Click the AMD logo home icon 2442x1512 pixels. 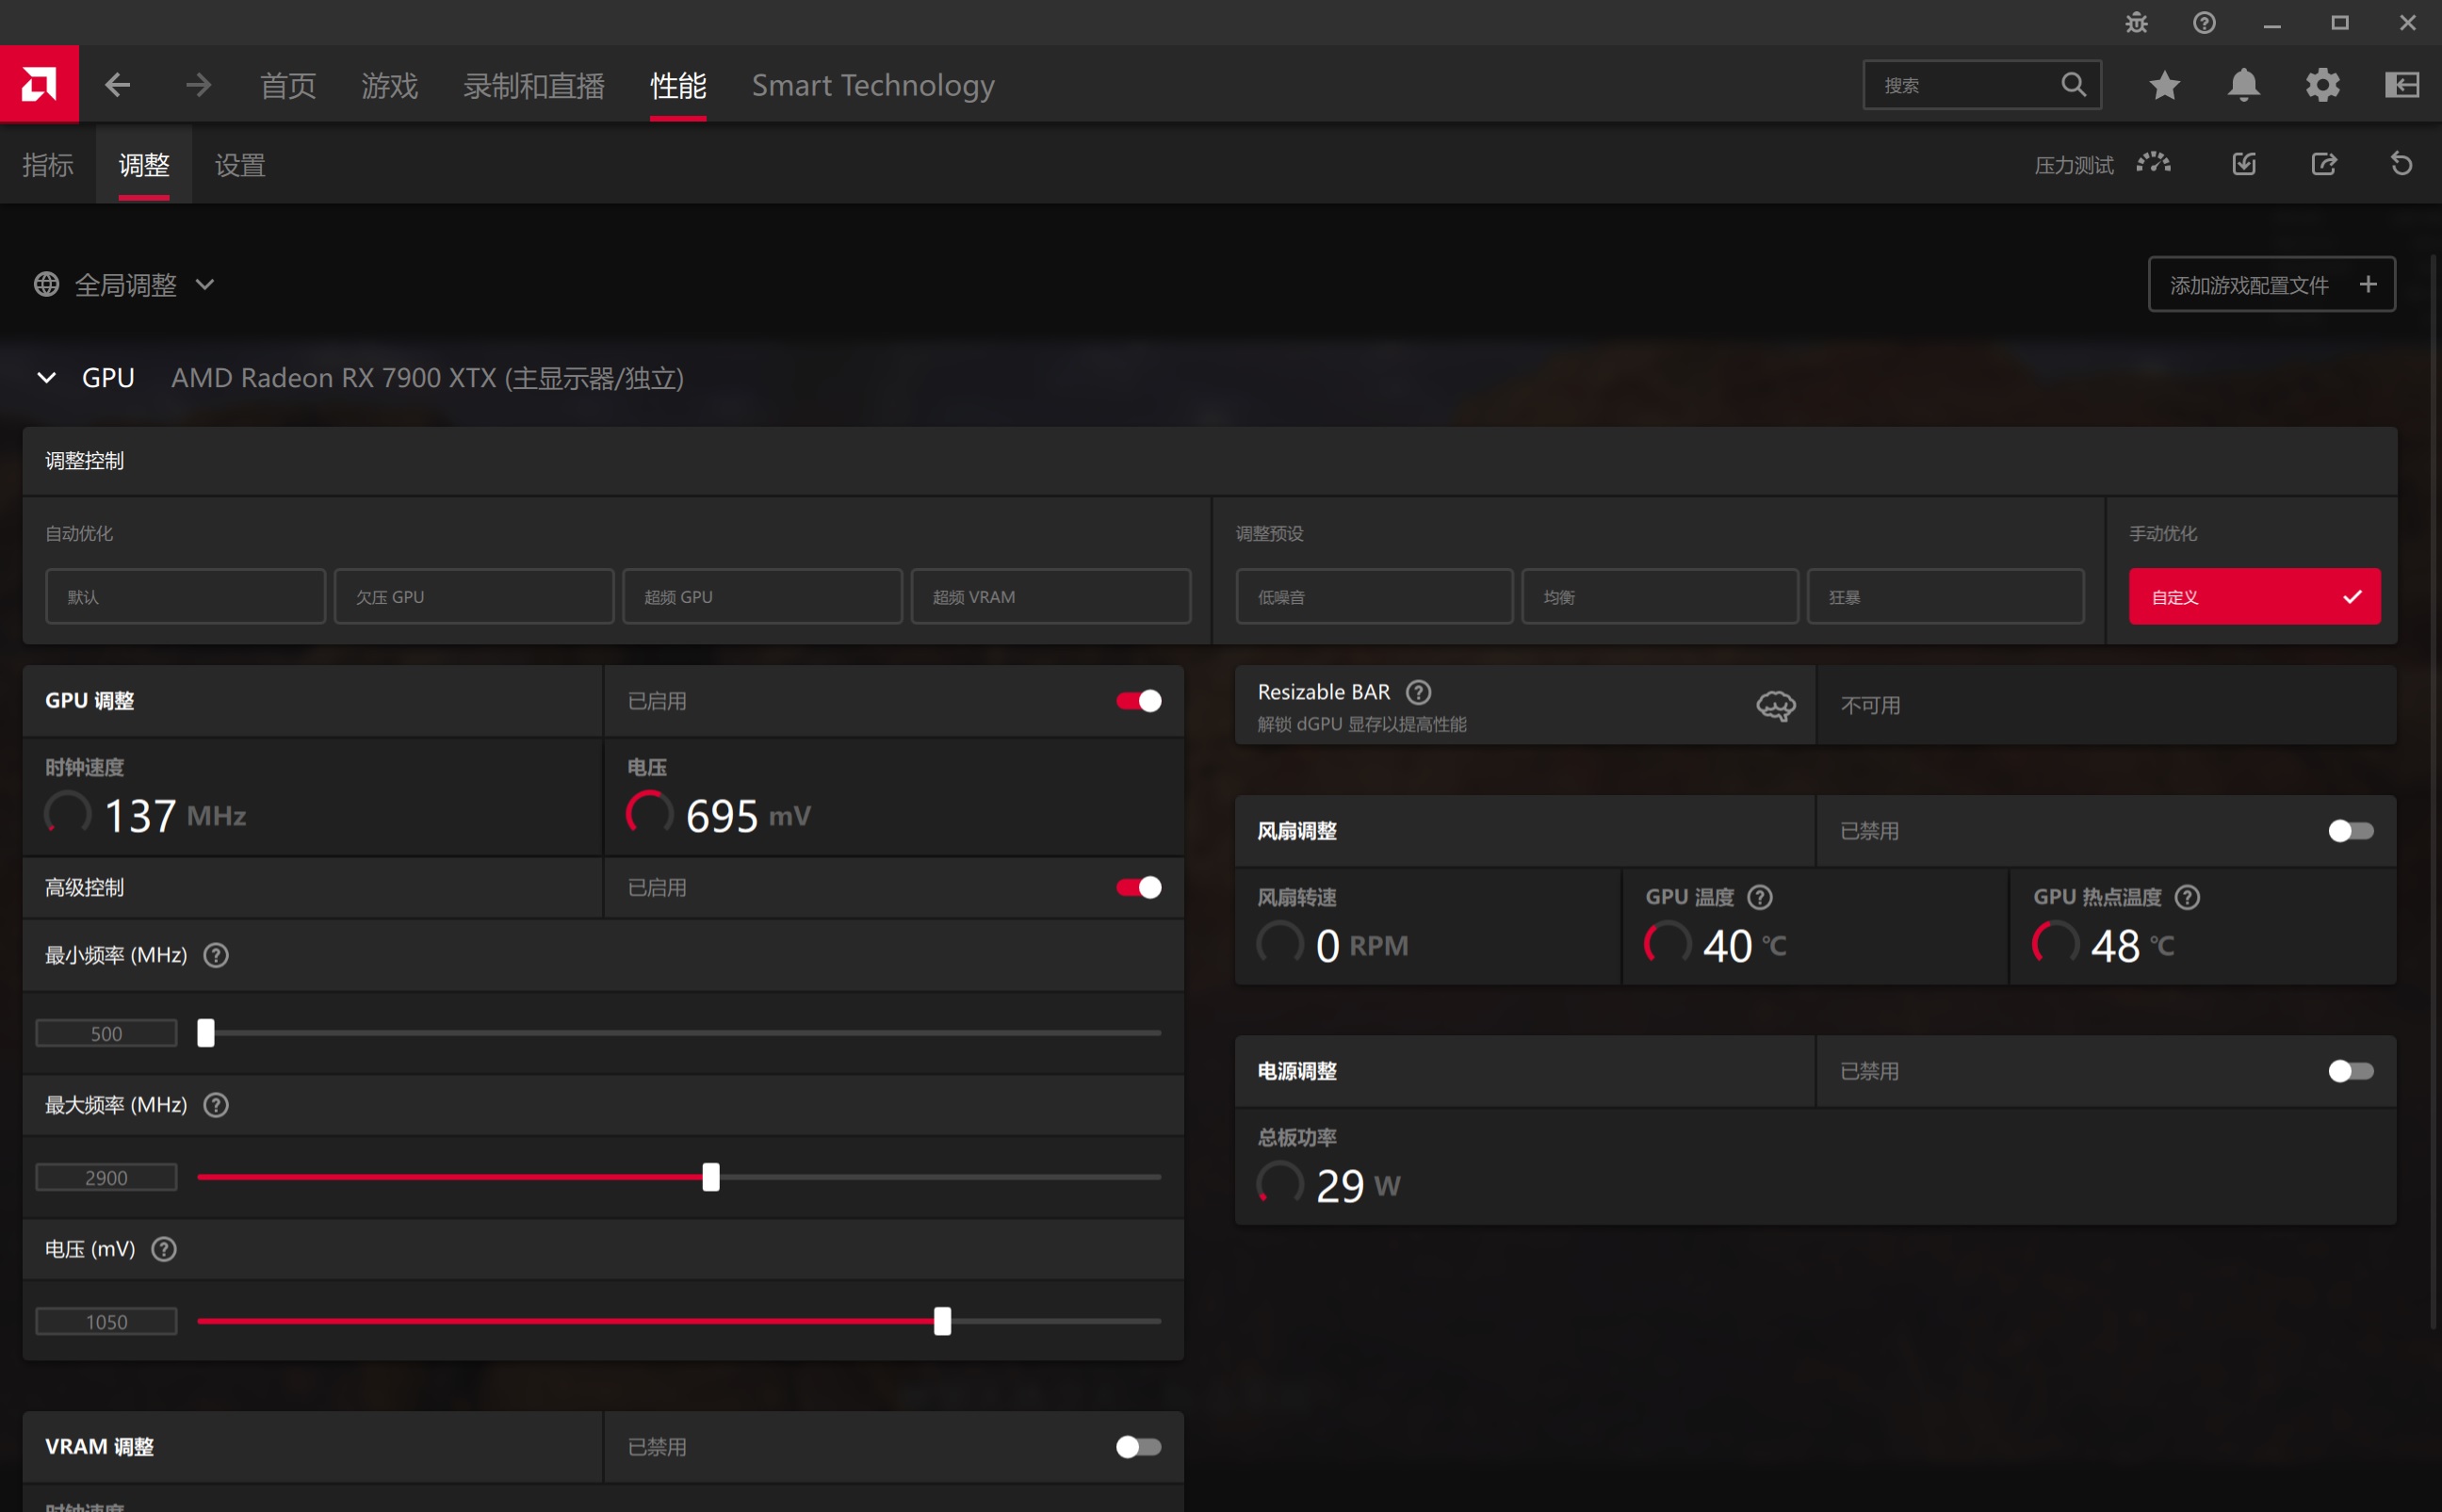39,84
